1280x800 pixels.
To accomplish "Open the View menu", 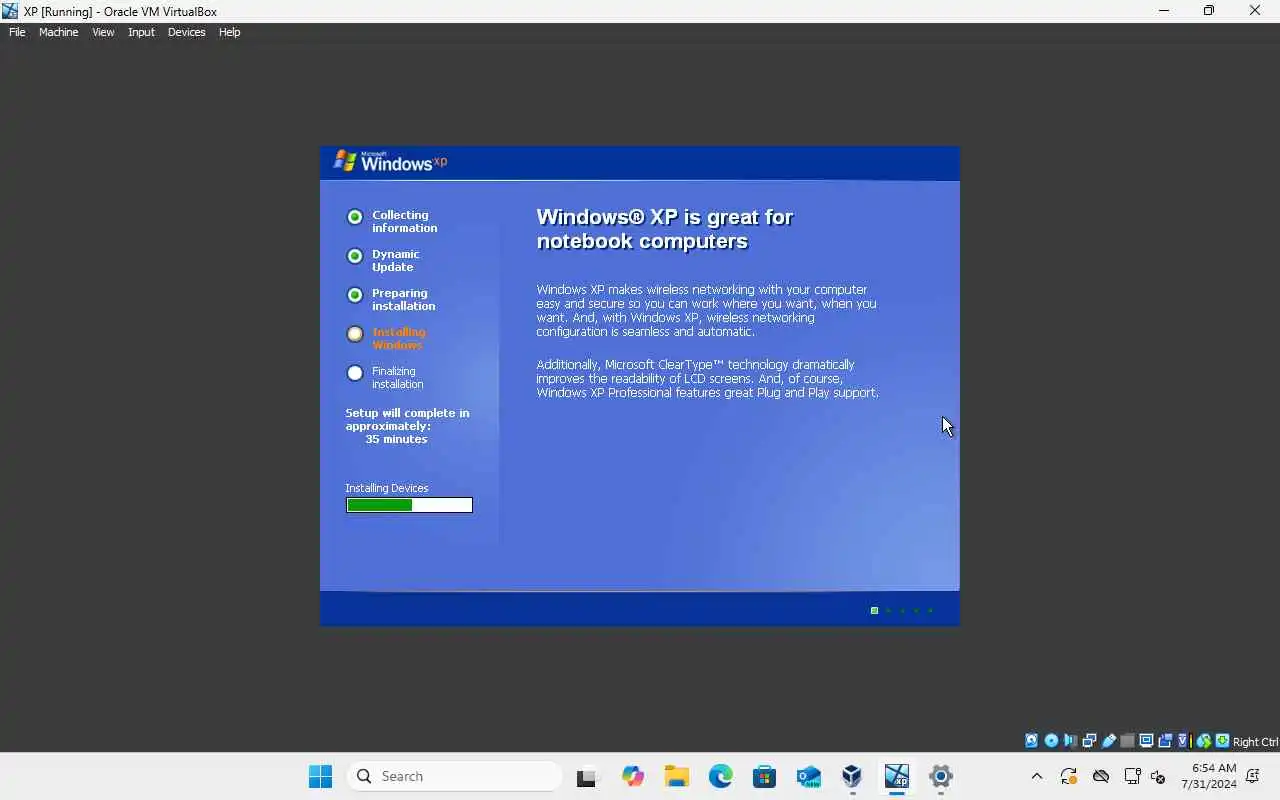I will coord(103,32).
